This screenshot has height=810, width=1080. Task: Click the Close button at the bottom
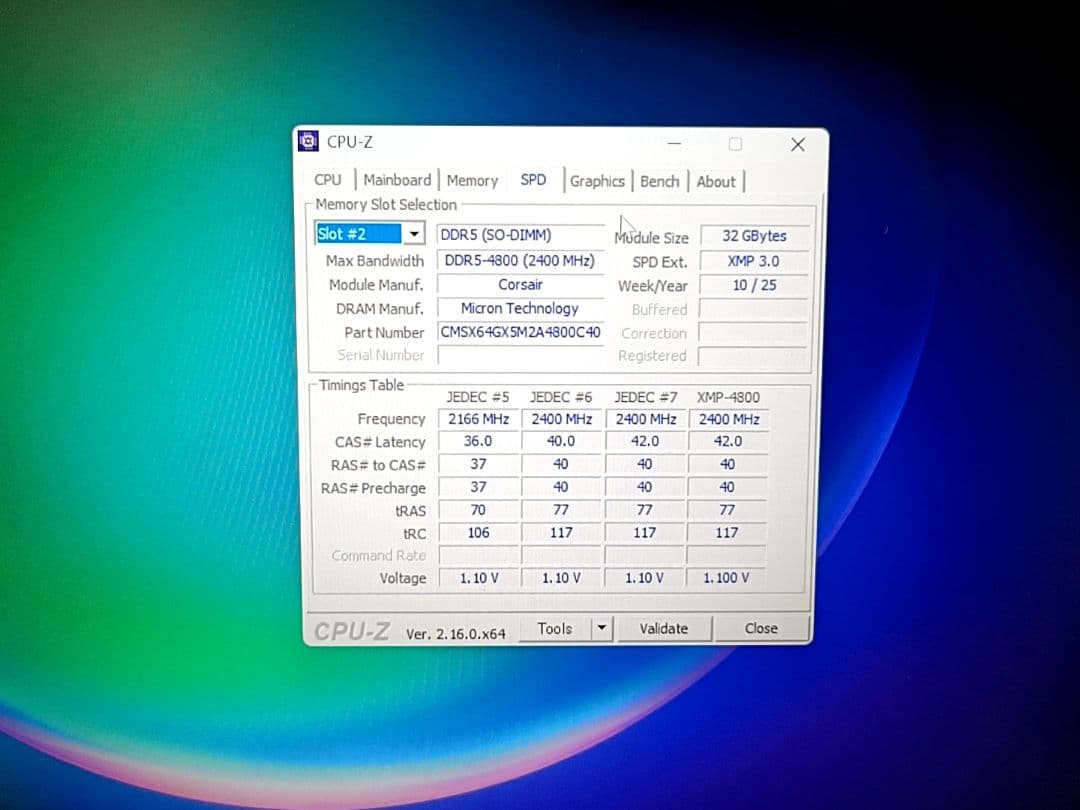pos(761,628)
